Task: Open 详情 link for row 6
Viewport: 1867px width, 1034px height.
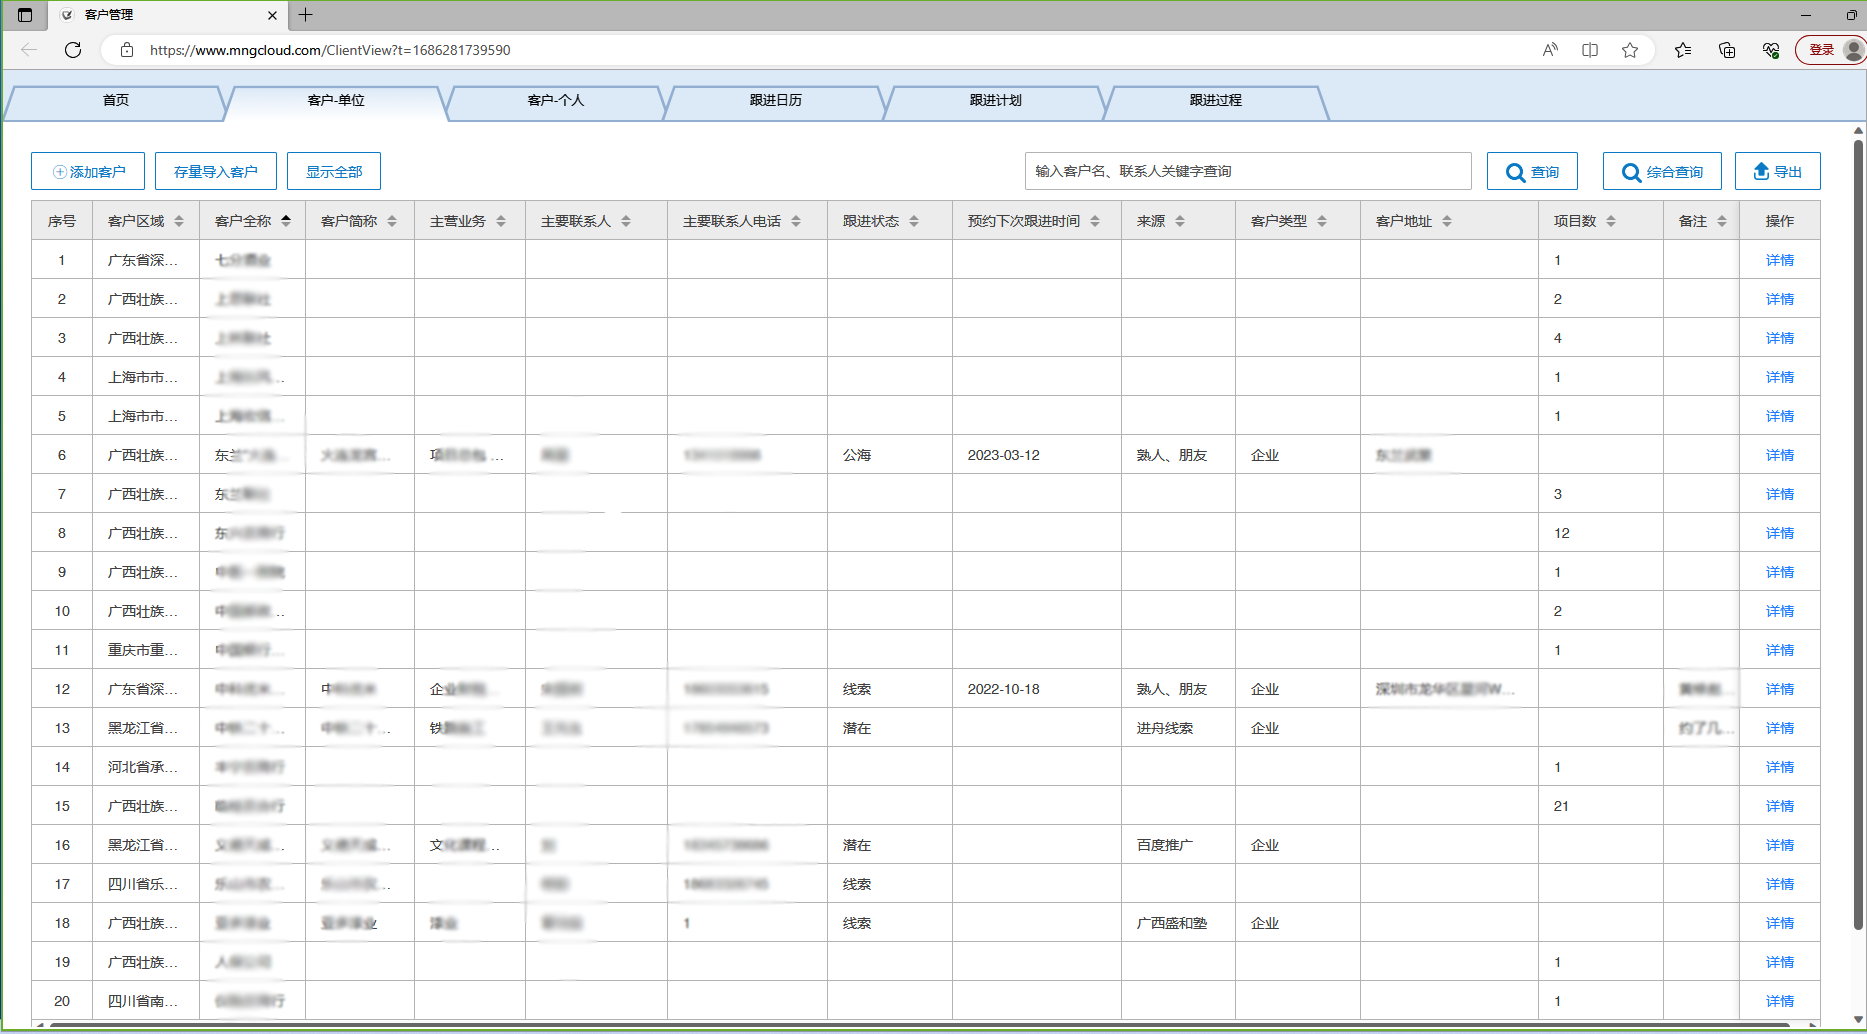Action: coord(1779,456)
